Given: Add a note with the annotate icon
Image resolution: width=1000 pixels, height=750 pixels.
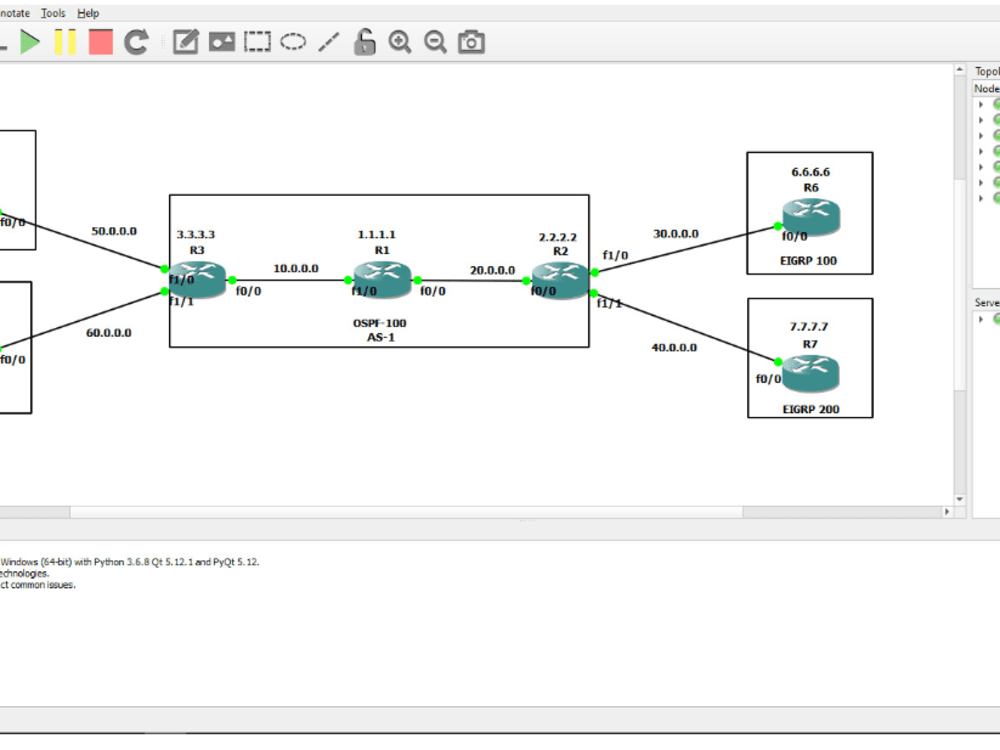Looking at the screenshot, I should click(185, 41).
